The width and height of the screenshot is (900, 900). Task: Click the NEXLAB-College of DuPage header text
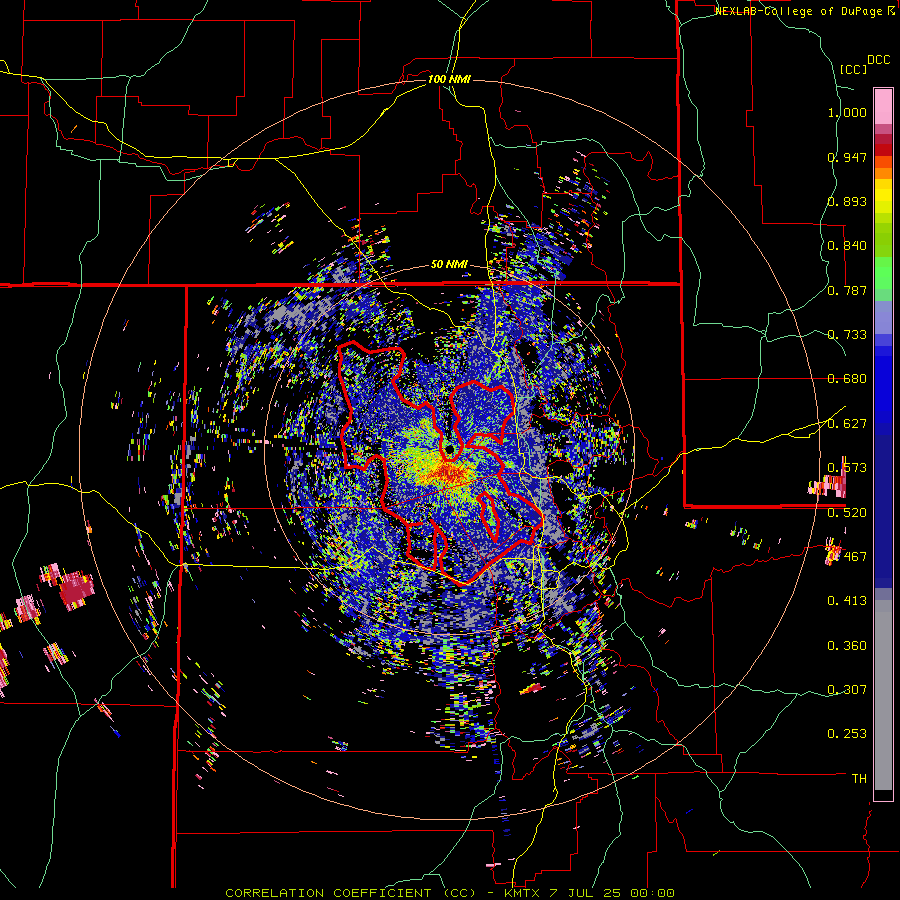[805, 11]
